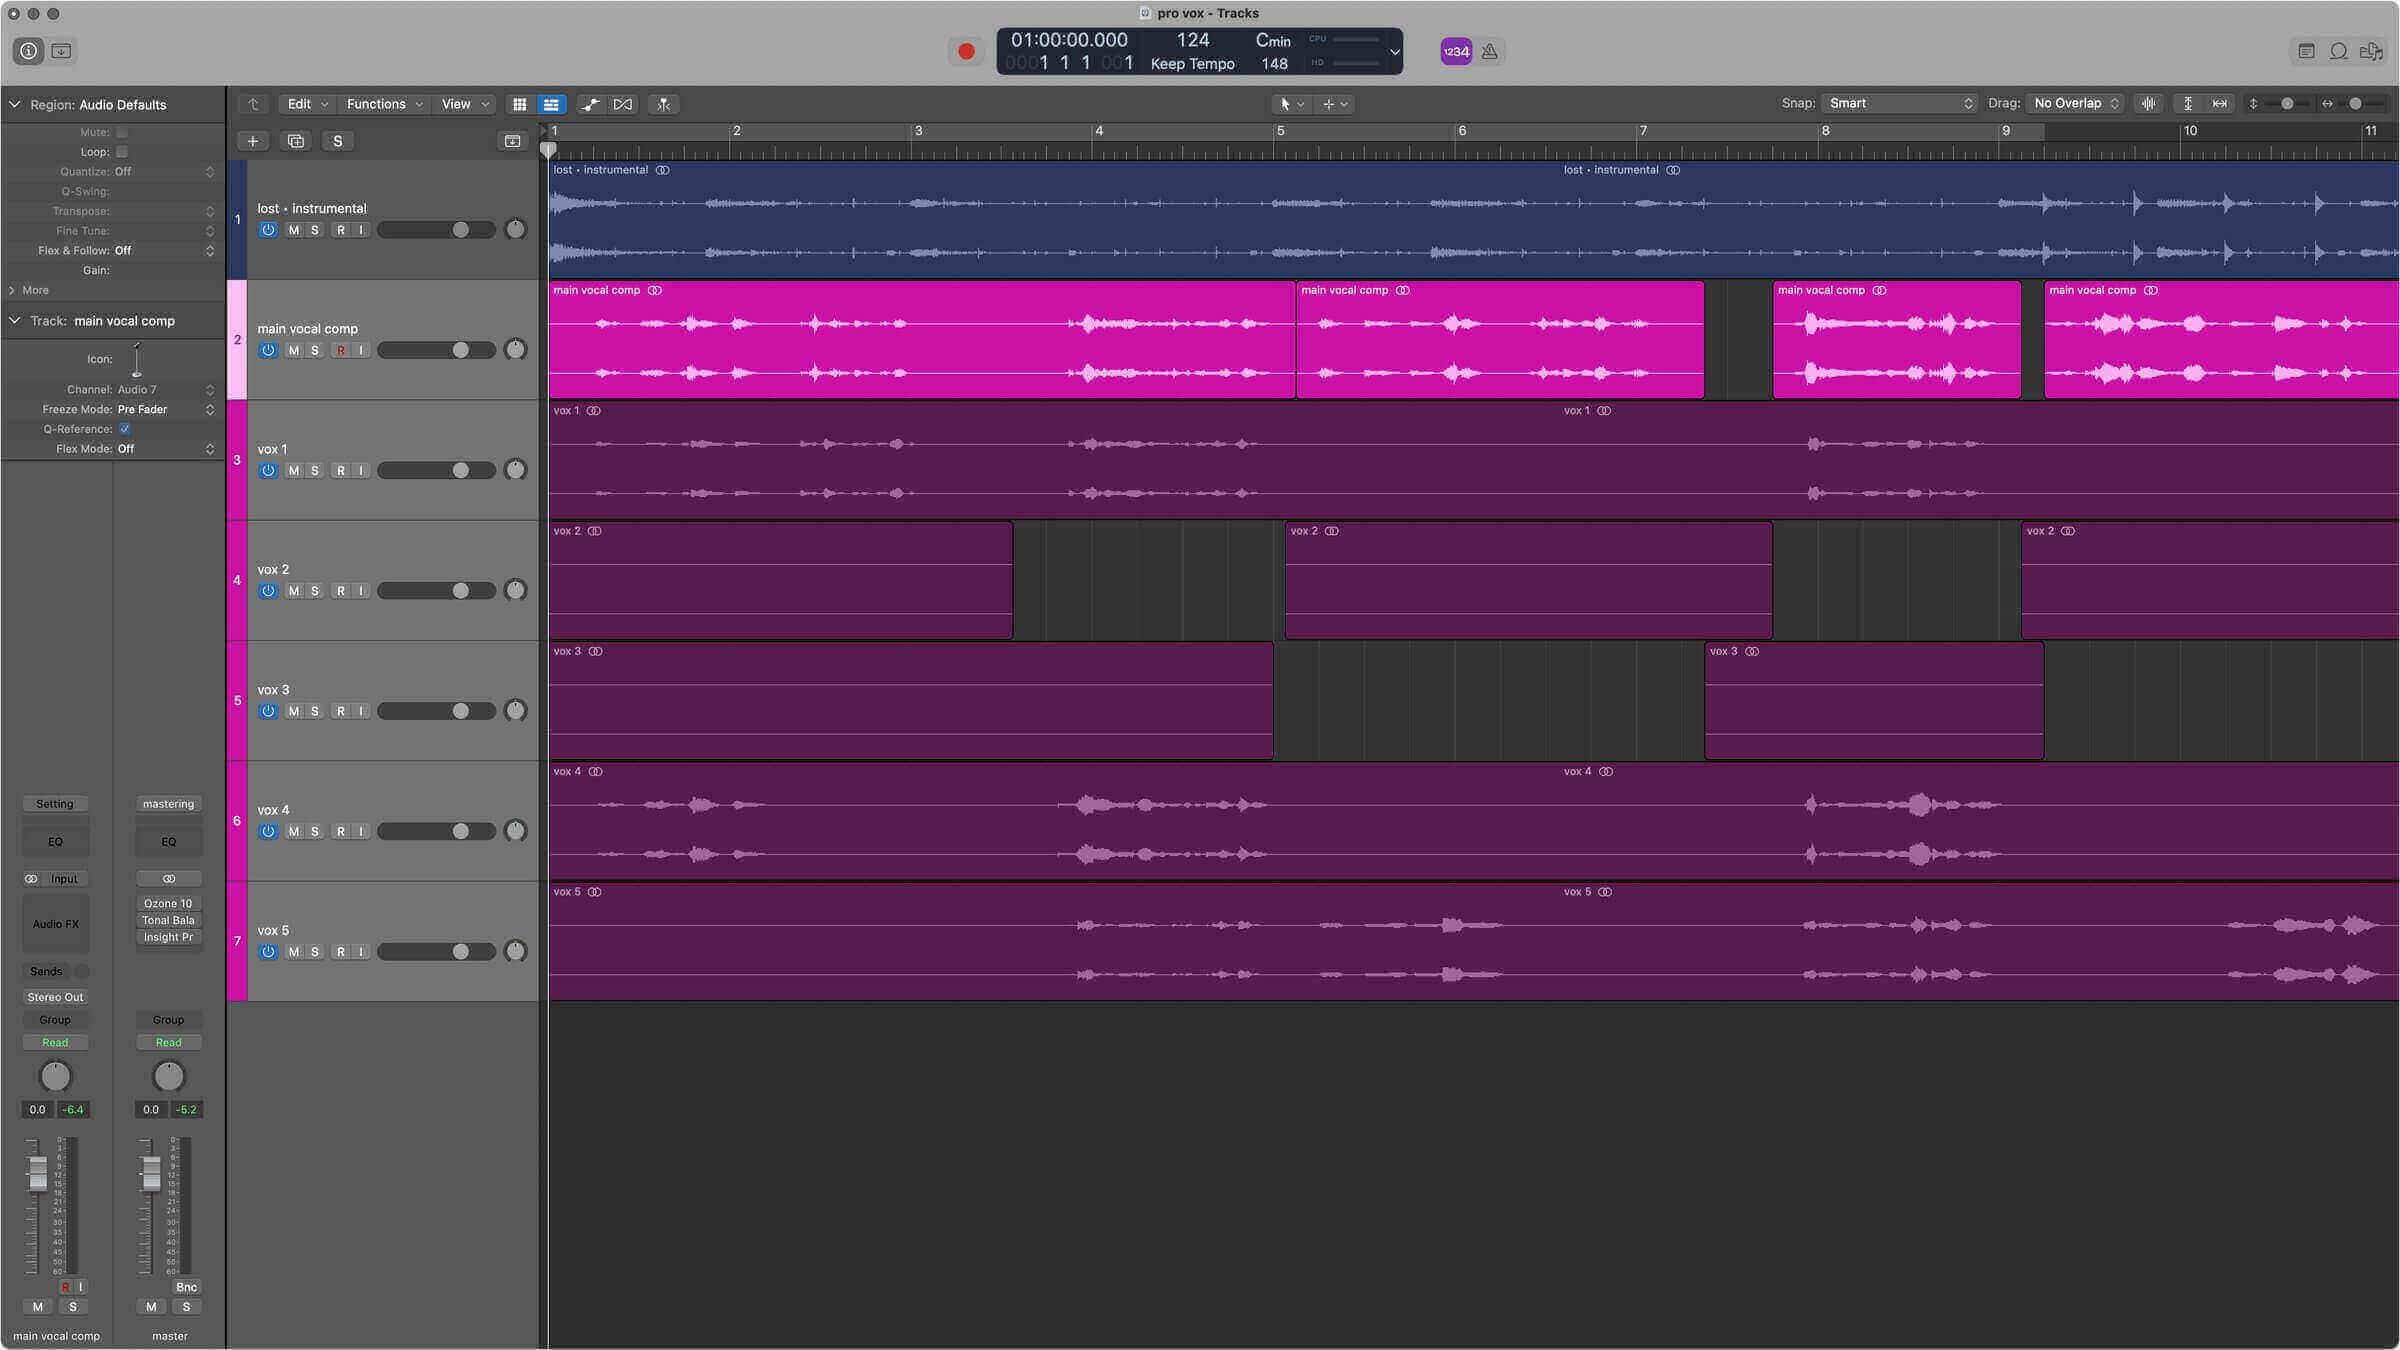
Task: Open the Functions menu
Action: pyautogui.click(x=385, y=104)
